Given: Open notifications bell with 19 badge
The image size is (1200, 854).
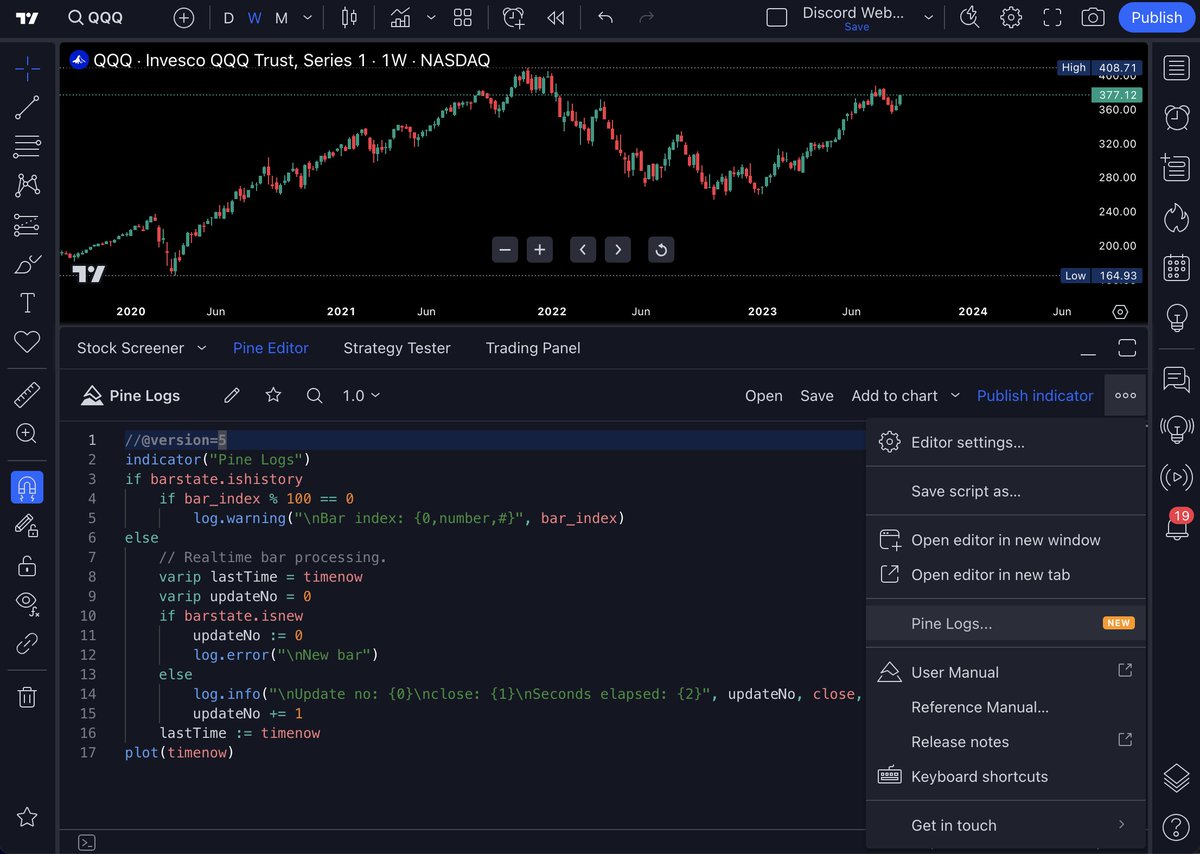Looking at the screenshot, I should point(1176,523).
